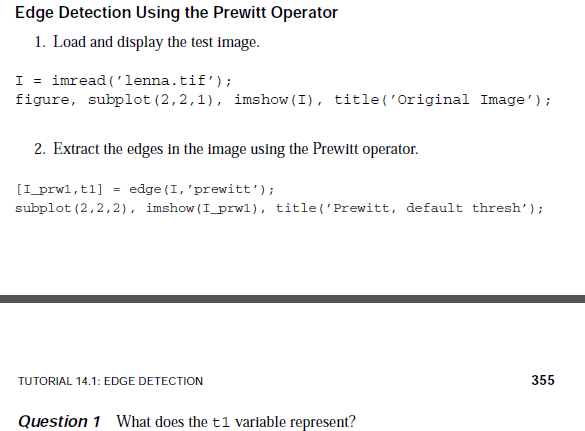Click the 'TUTORIAL 14.1: EDGE DETECTION' footer
Image resolution: width=585 pixels, height=431 pixels.
(x=110, y=381)
